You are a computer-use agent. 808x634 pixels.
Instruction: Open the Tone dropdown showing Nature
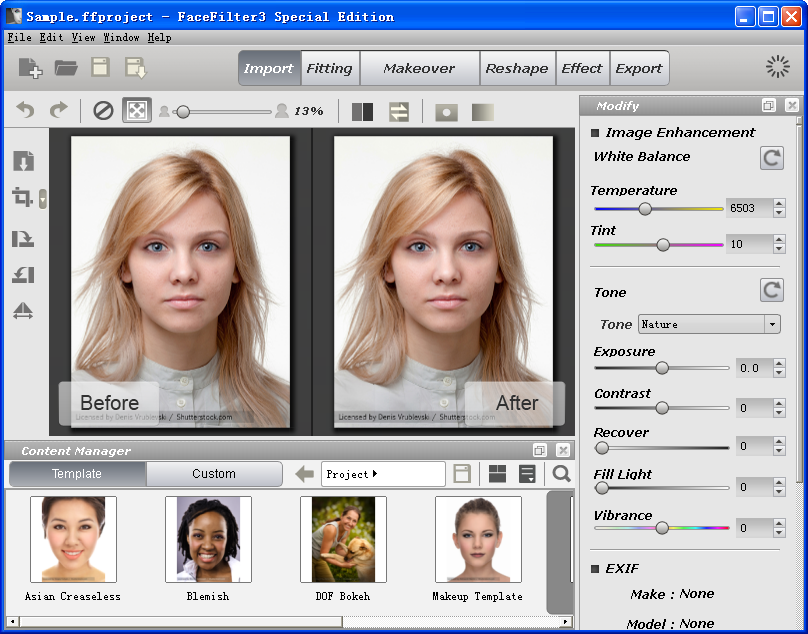click(709, 324)
